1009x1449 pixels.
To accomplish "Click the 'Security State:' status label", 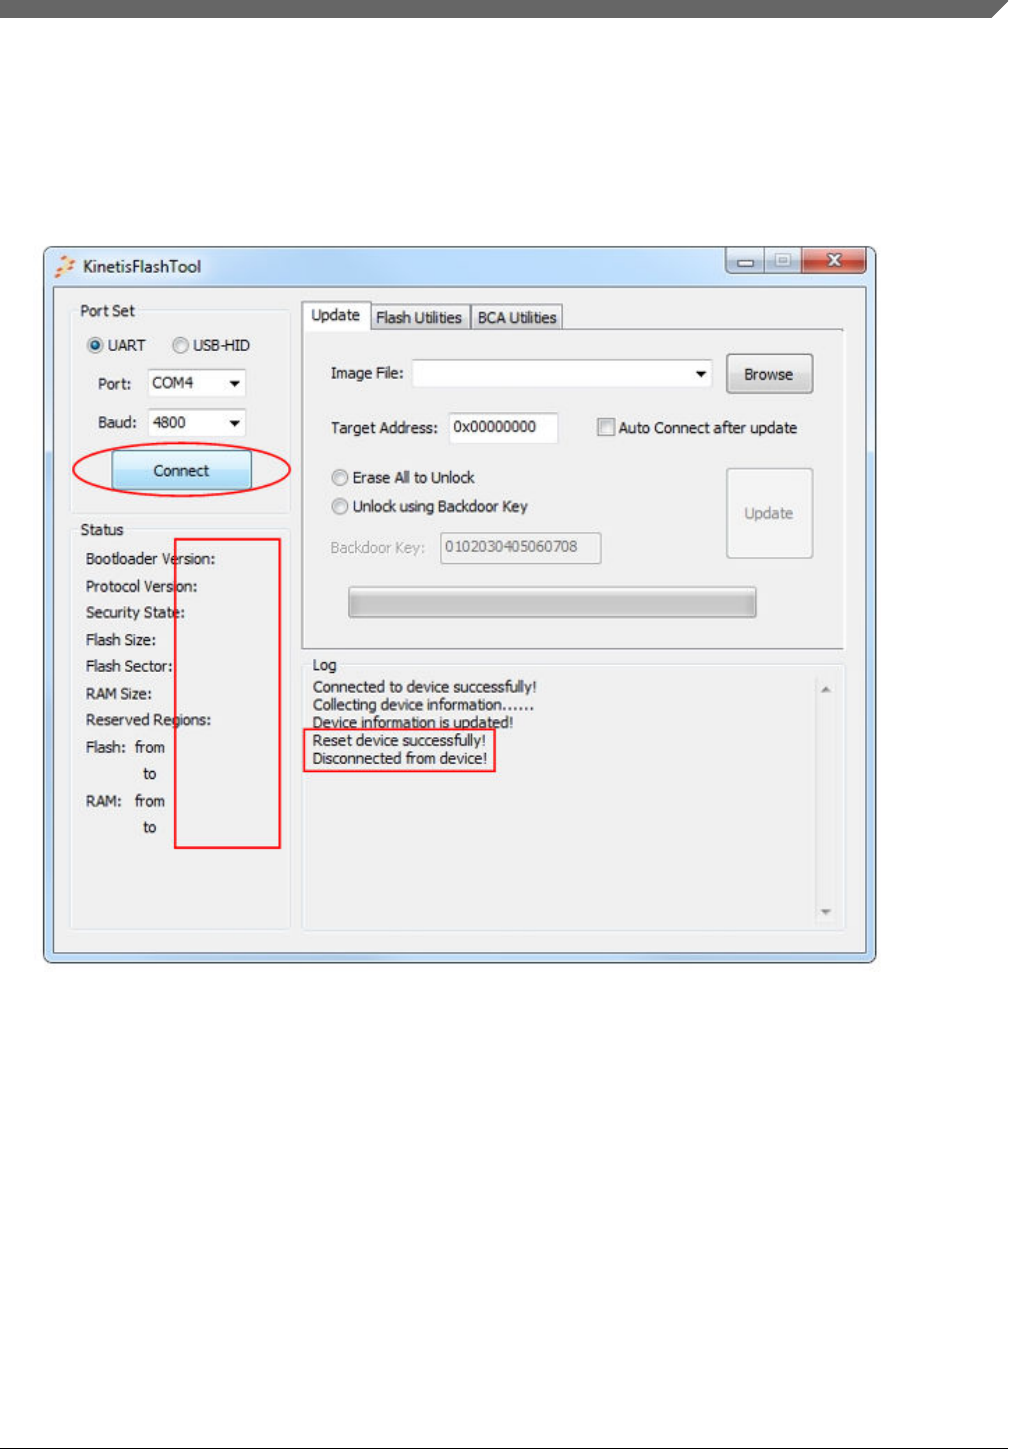I will (x=135, y=613).
